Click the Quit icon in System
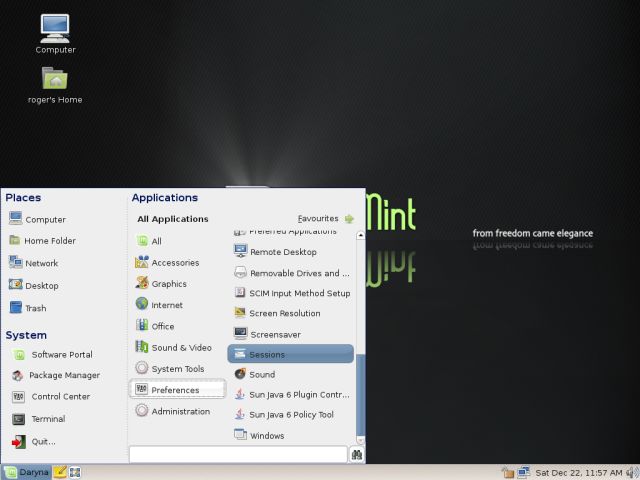The width and height of the screenshot is (640, 480). (x=18, y=442)
